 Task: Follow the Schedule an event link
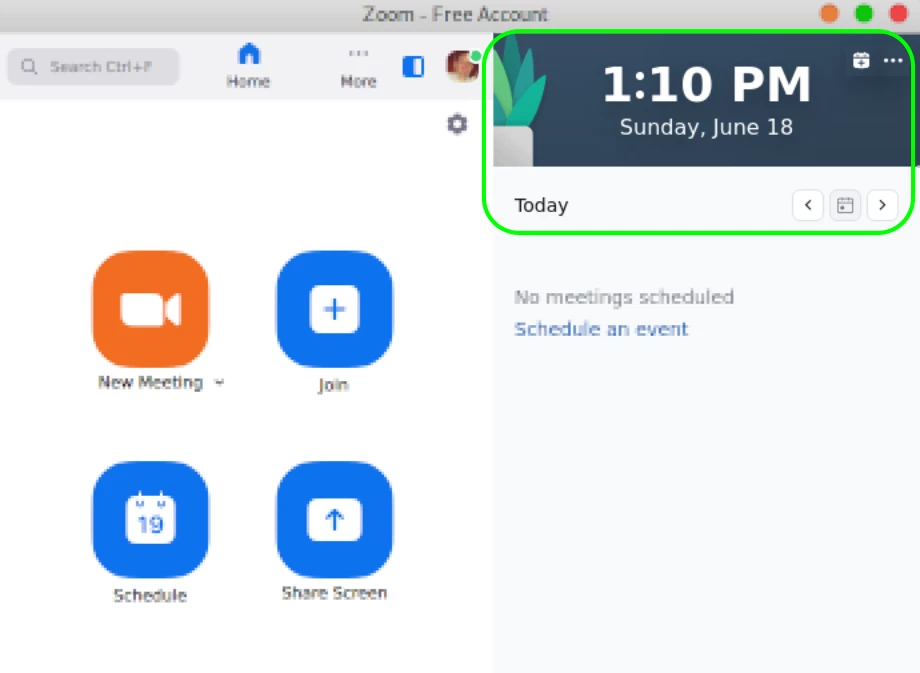click(x=601, y=329)
